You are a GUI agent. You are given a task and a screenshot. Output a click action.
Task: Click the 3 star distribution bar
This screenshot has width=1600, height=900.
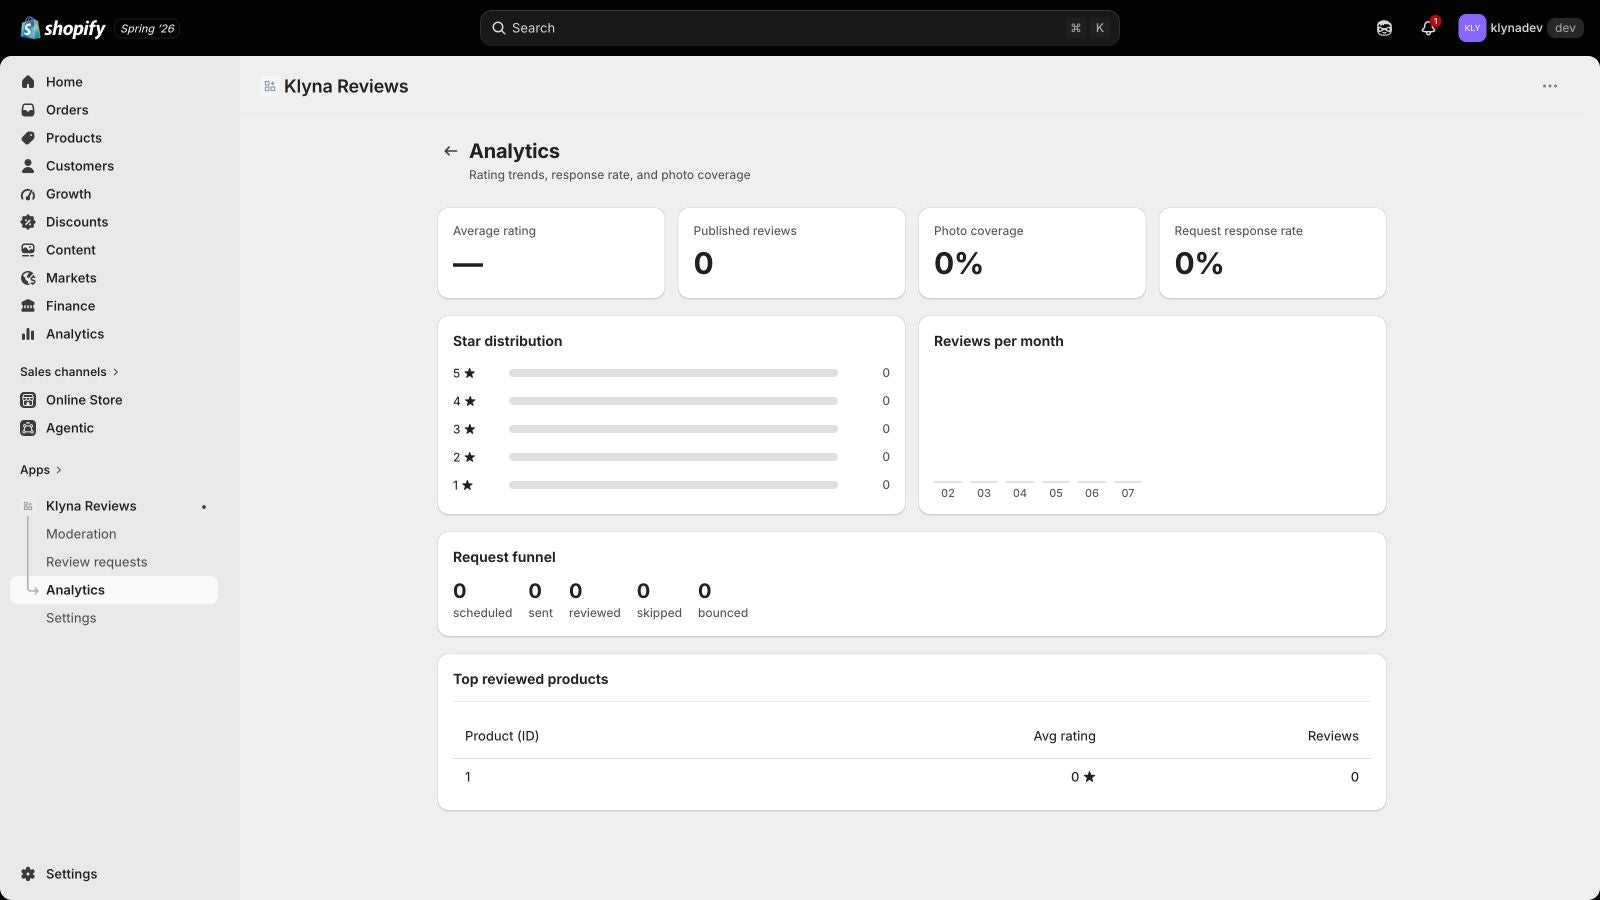[673, 429]
